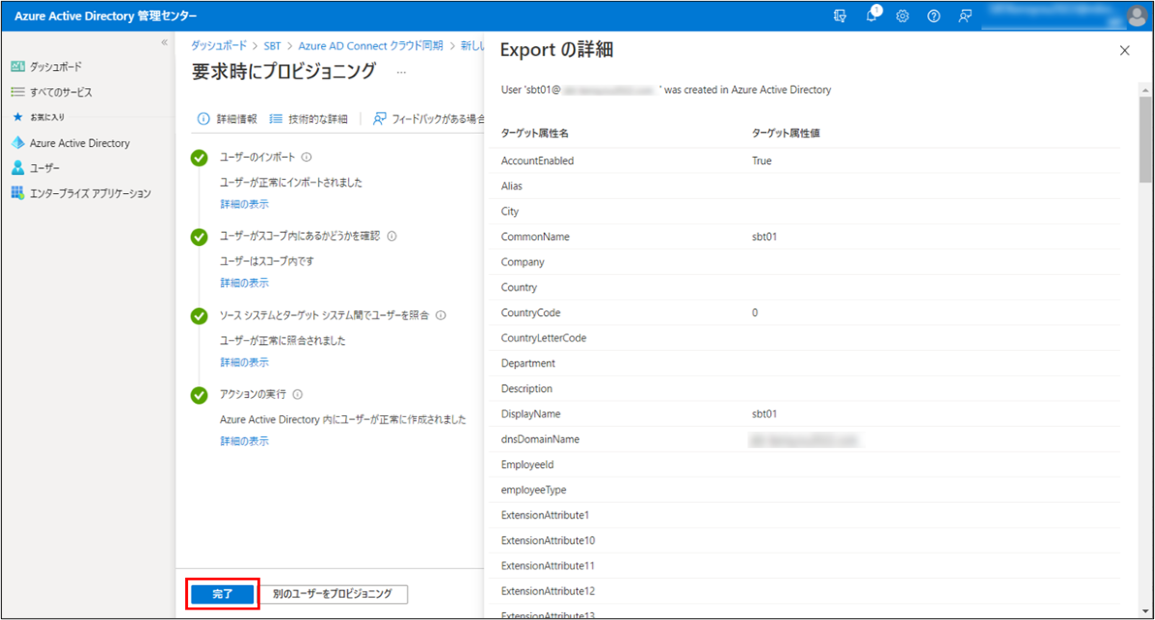Open the Cloud Shell icon in header
Screen dimensions: 1155x620
(x=840, y=16)
